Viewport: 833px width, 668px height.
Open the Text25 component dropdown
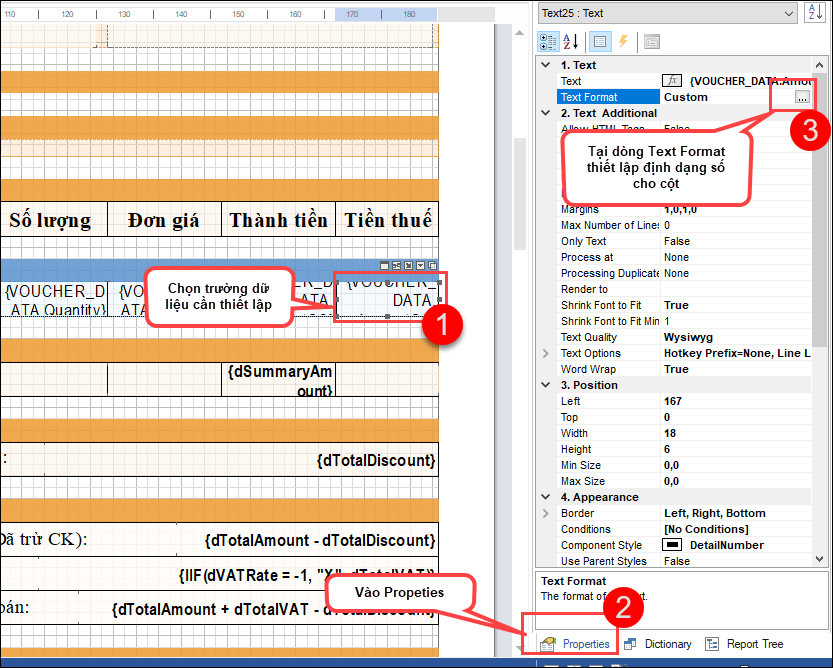(x=788, y=13)
